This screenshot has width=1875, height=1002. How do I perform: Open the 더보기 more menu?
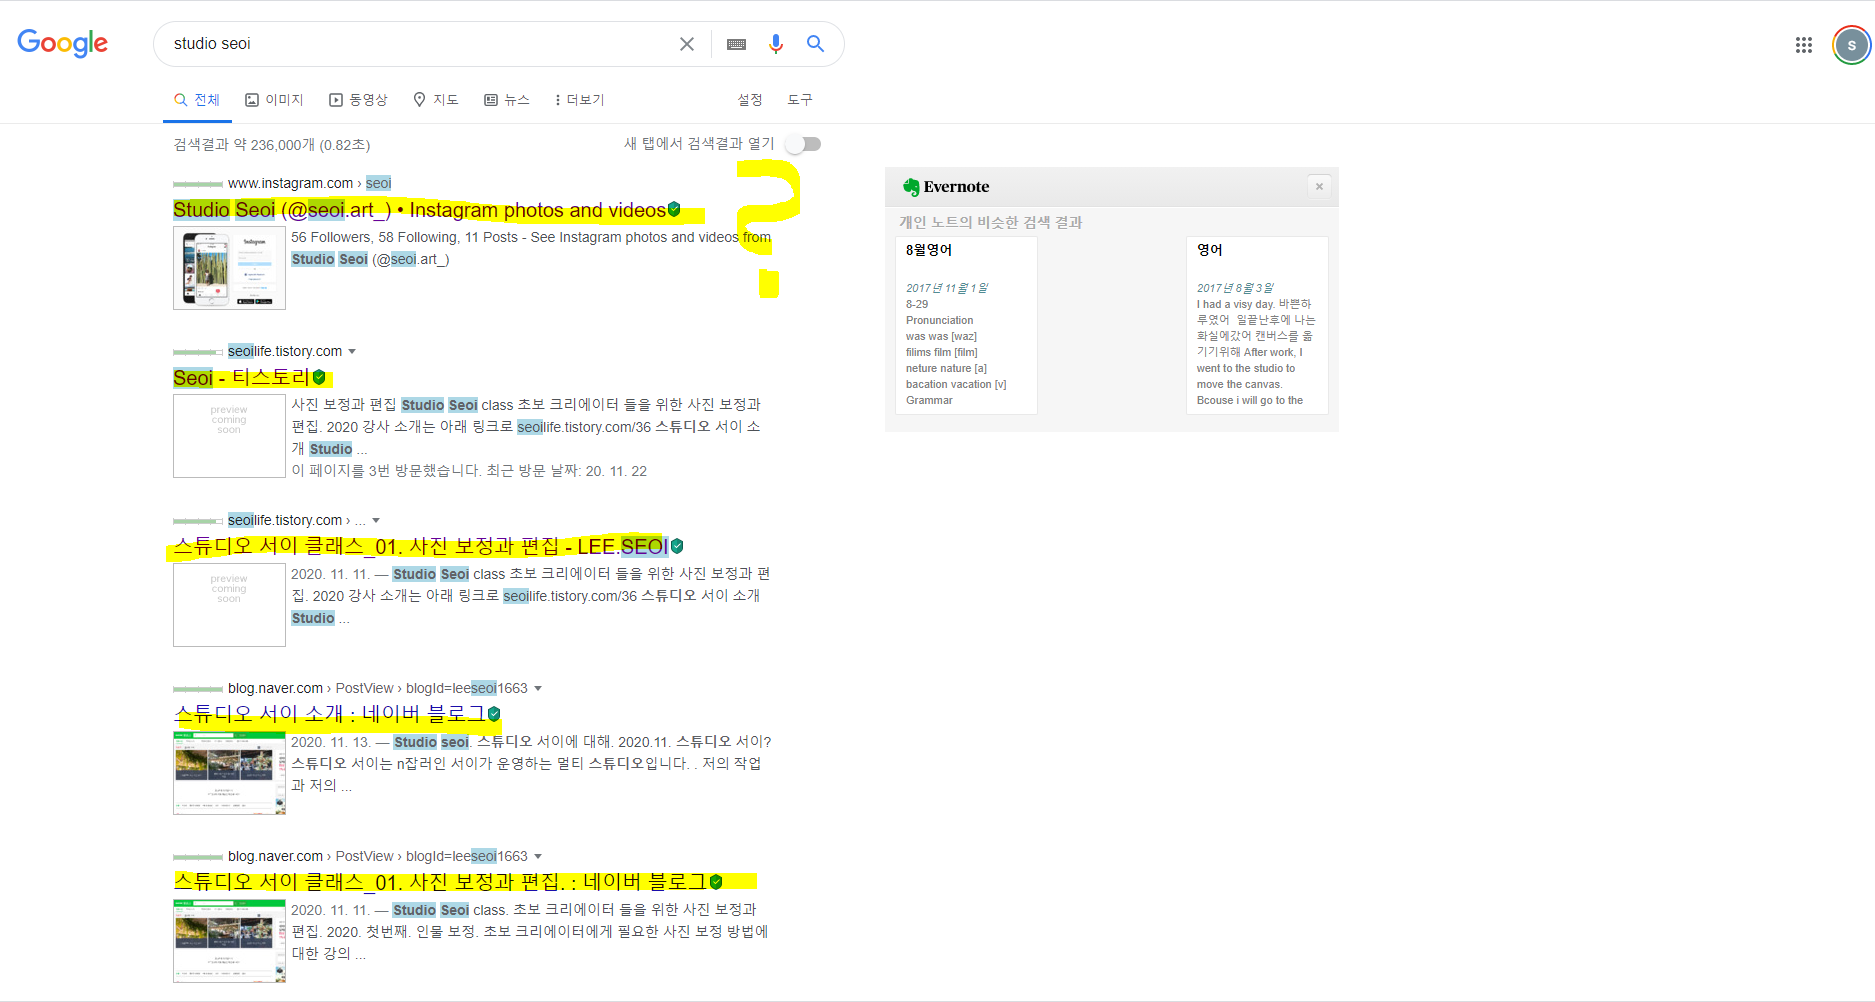click(x=579, y=100)
